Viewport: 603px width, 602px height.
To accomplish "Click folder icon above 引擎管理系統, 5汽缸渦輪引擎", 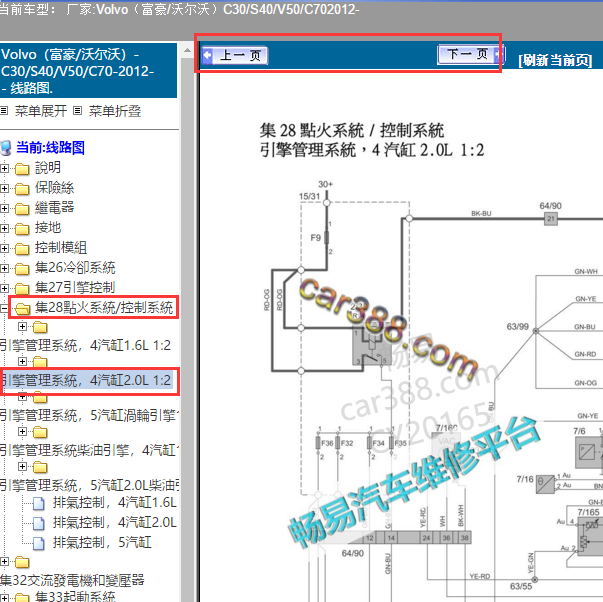I will tap(40, 397).
